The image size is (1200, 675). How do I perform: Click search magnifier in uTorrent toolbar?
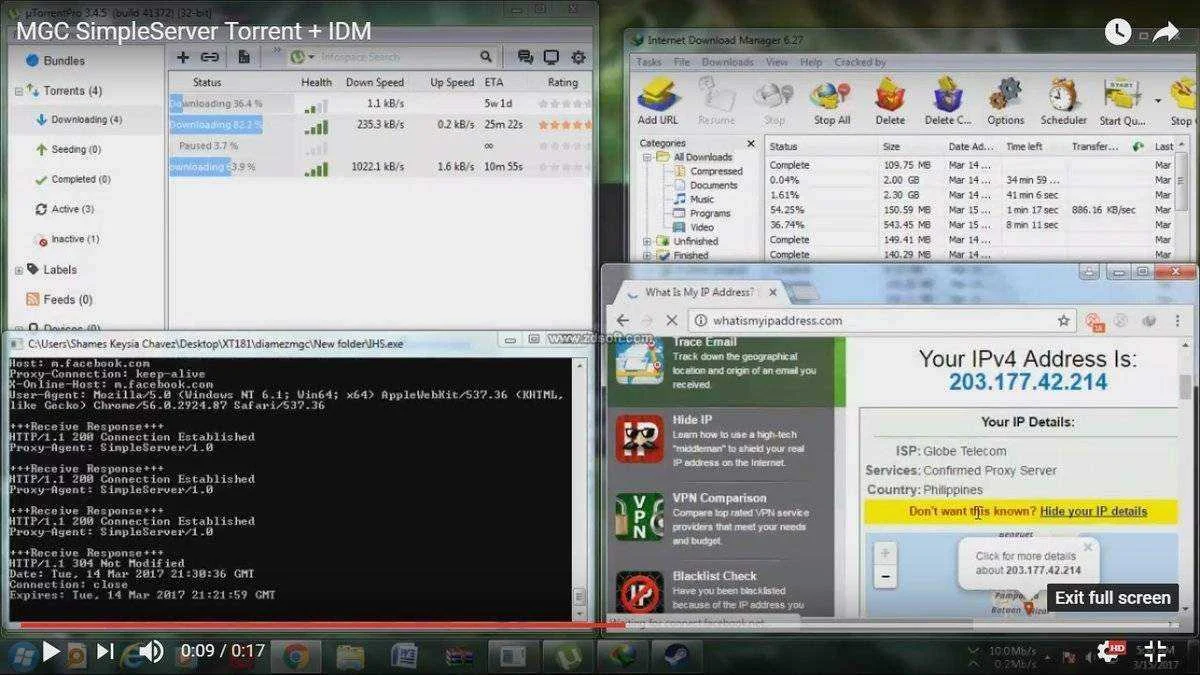pyautogui.click(x=486, y=57)
